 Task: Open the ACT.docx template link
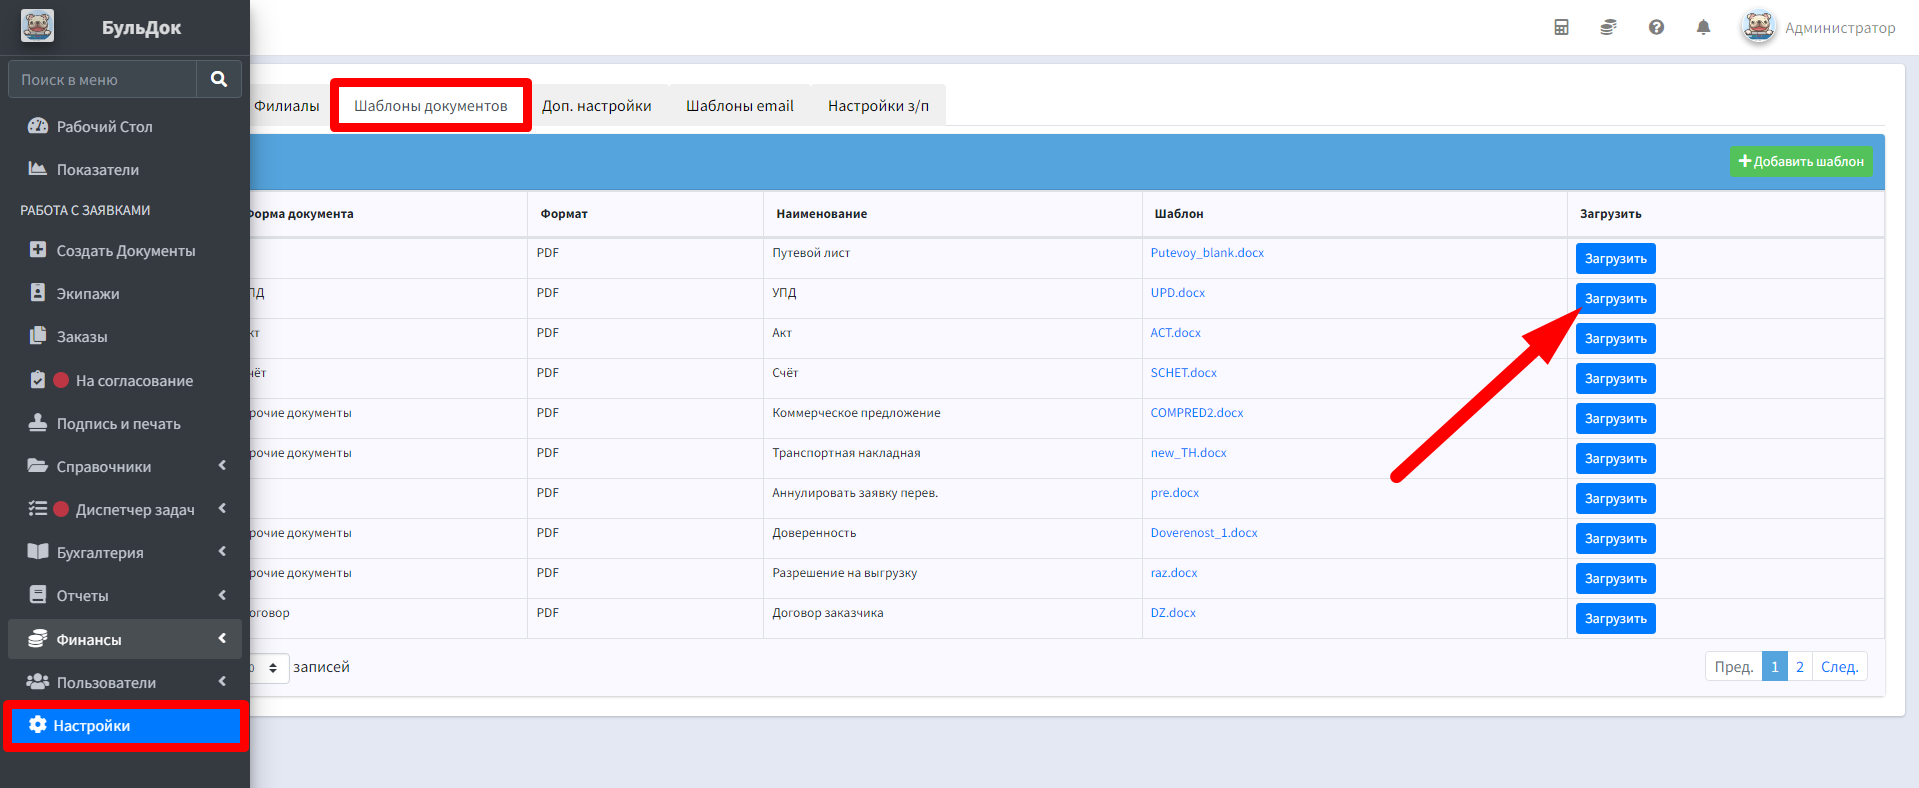click(1175, 333)
